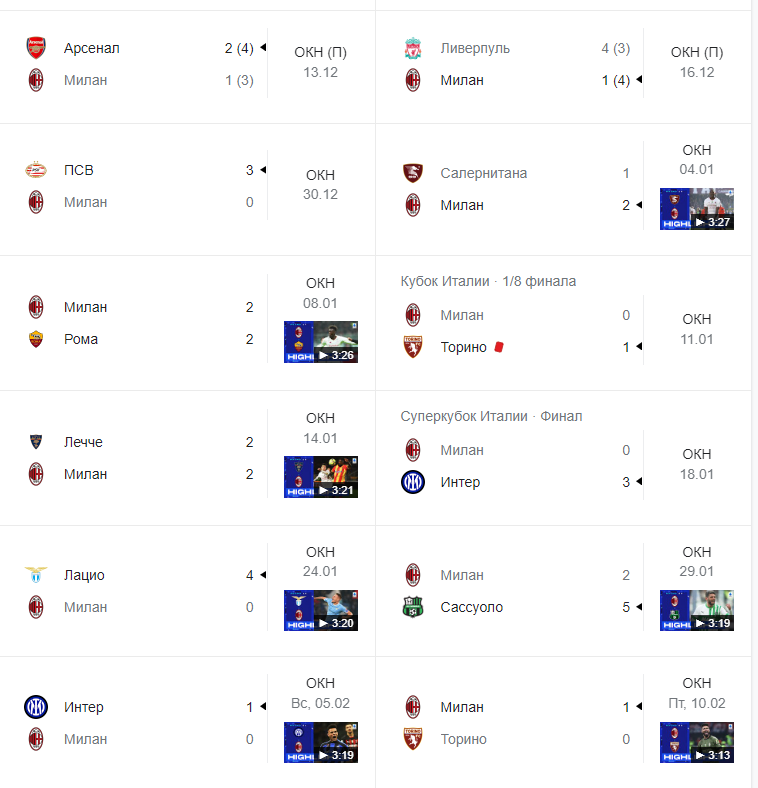
Task: Play Salernitana vs Milan highlights video
Action: click(697, 209)
